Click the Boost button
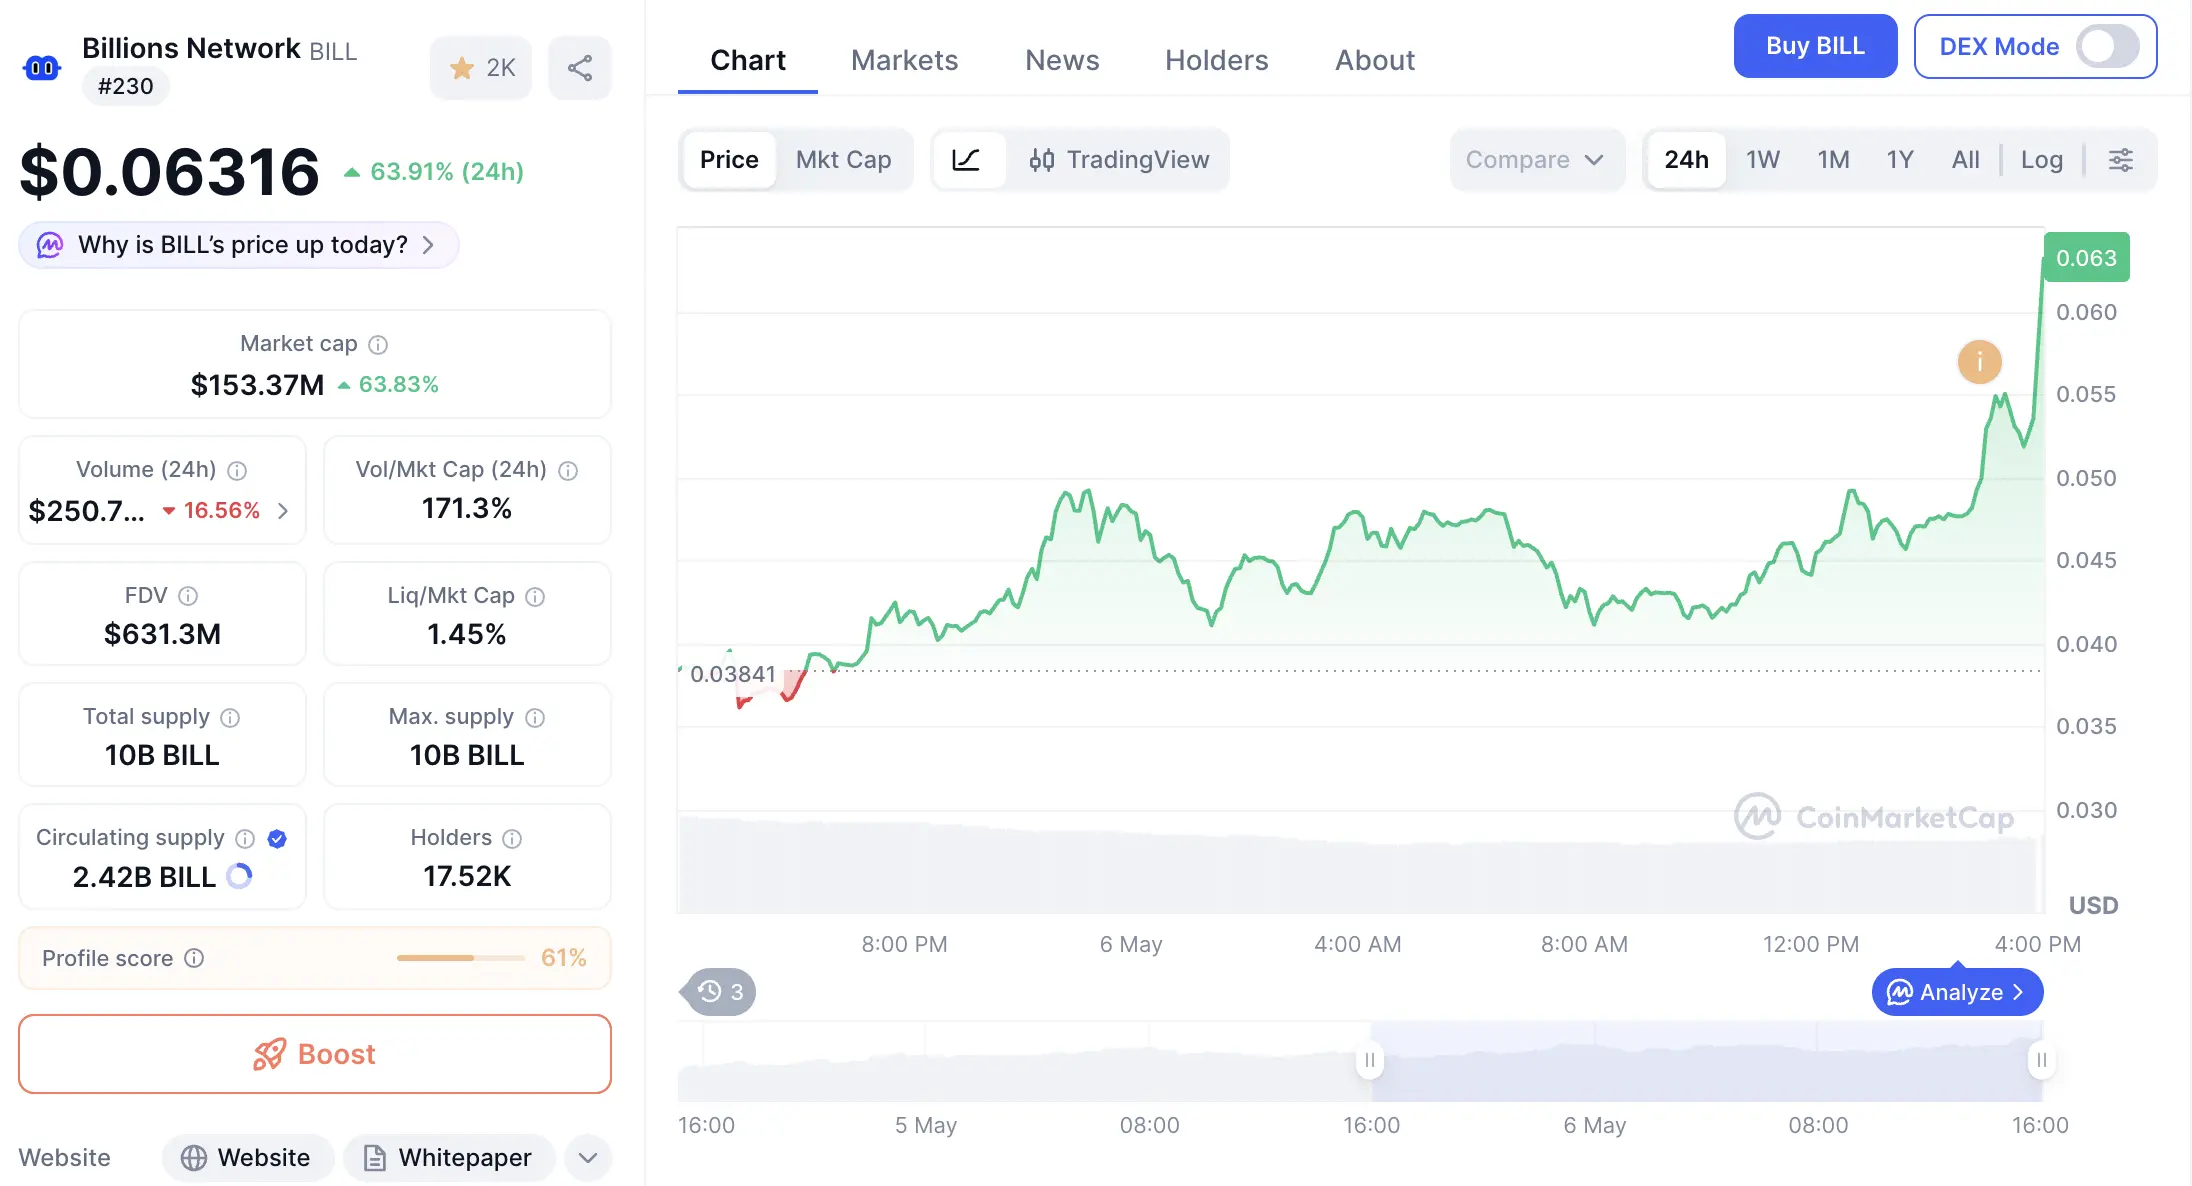The image size is (2192, 1186). coord(315,1054)
